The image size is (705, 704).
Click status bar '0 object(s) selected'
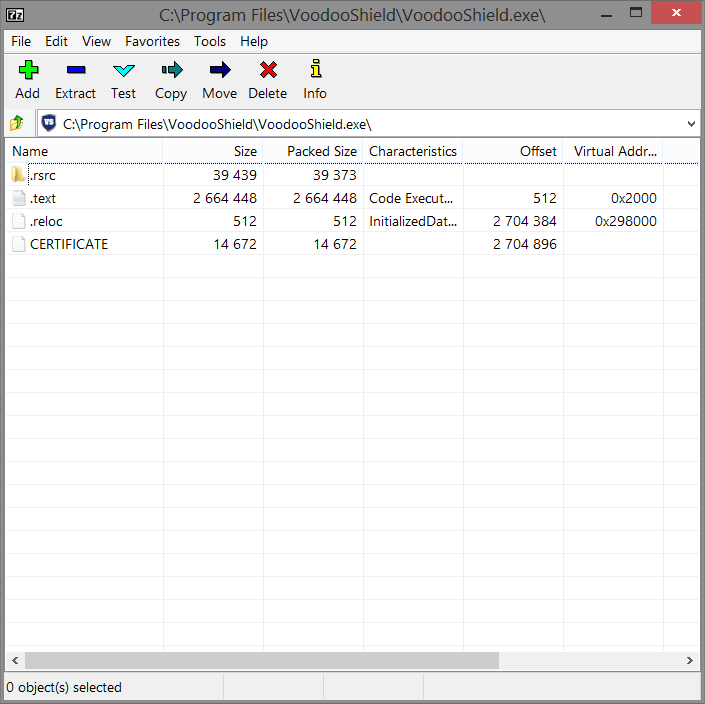pos(64,687)
